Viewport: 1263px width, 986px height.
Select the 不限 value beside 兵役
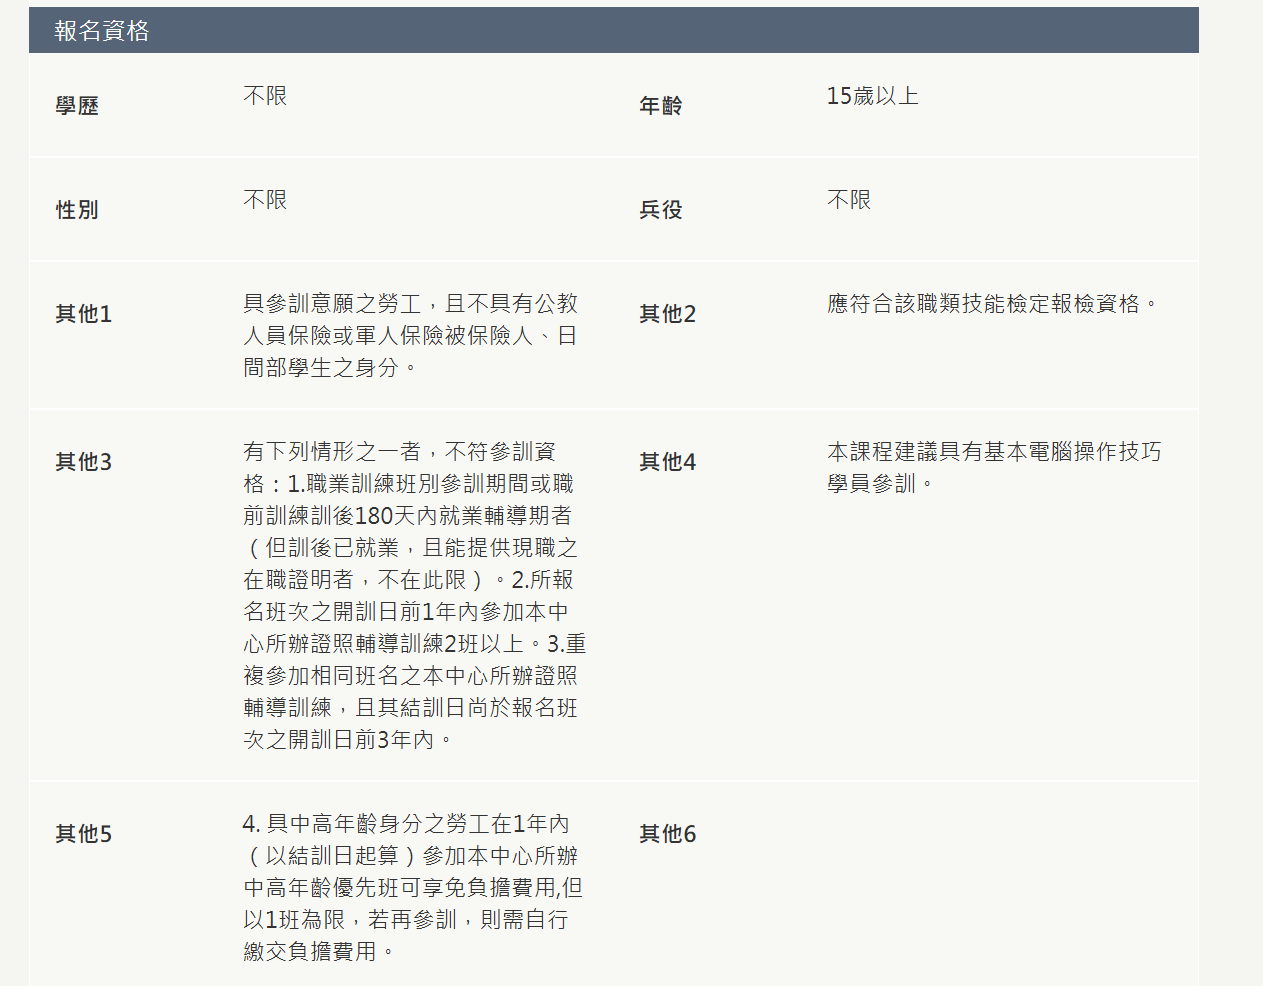coord(848,200)
